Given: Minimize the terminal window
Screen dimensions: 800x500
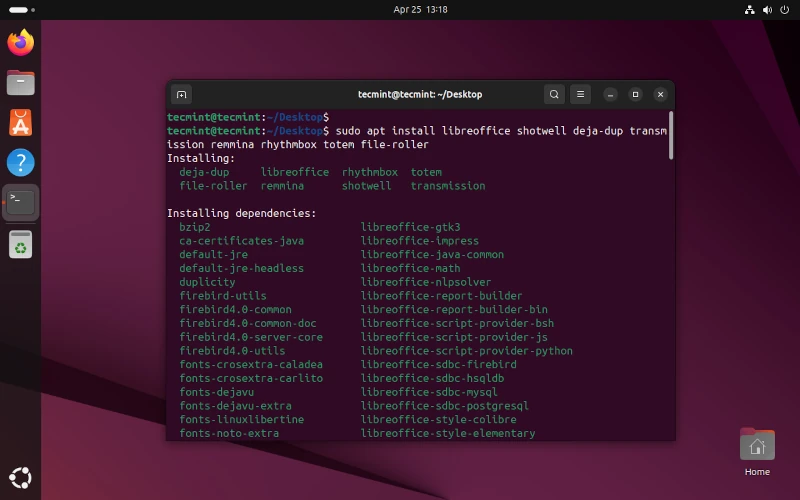Looking at the screenshot, I should (x=610, y=95).
